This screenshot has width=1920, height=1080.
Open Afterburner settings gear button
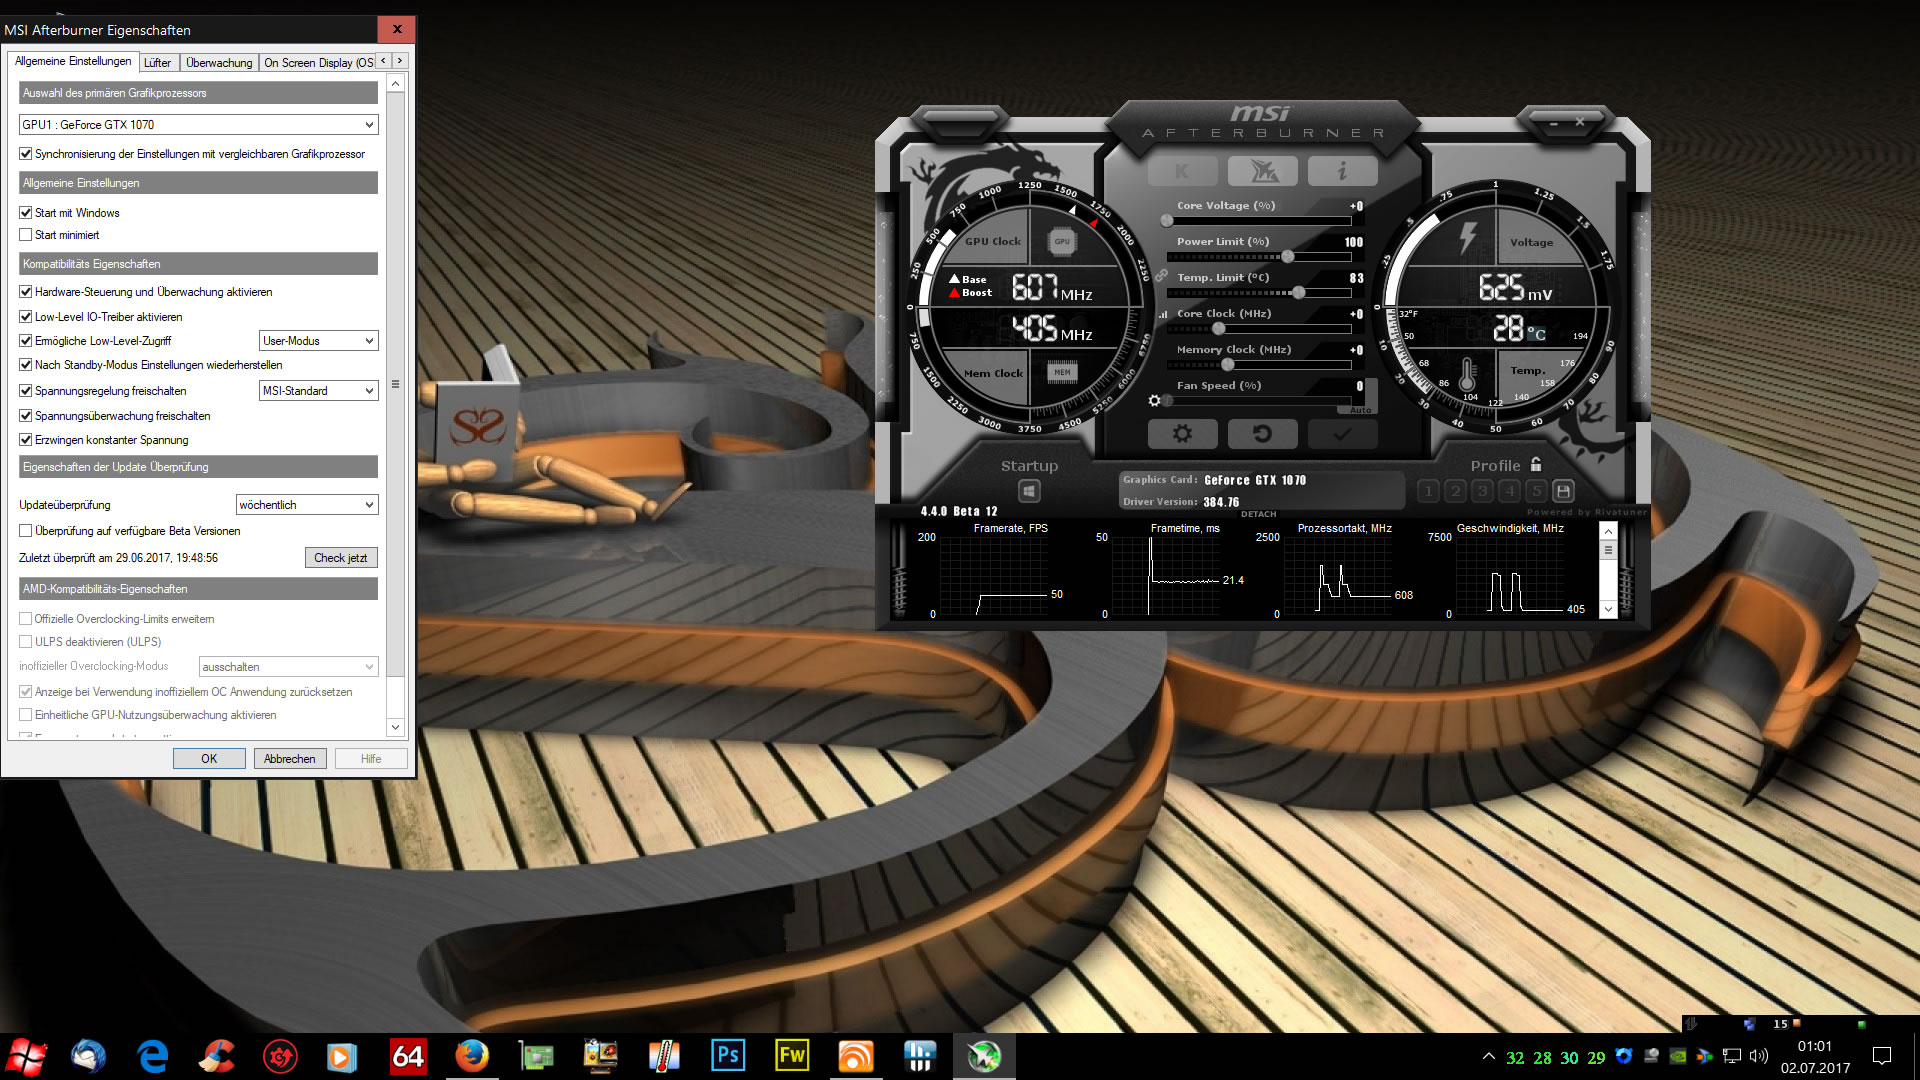tap(1182, 434)
